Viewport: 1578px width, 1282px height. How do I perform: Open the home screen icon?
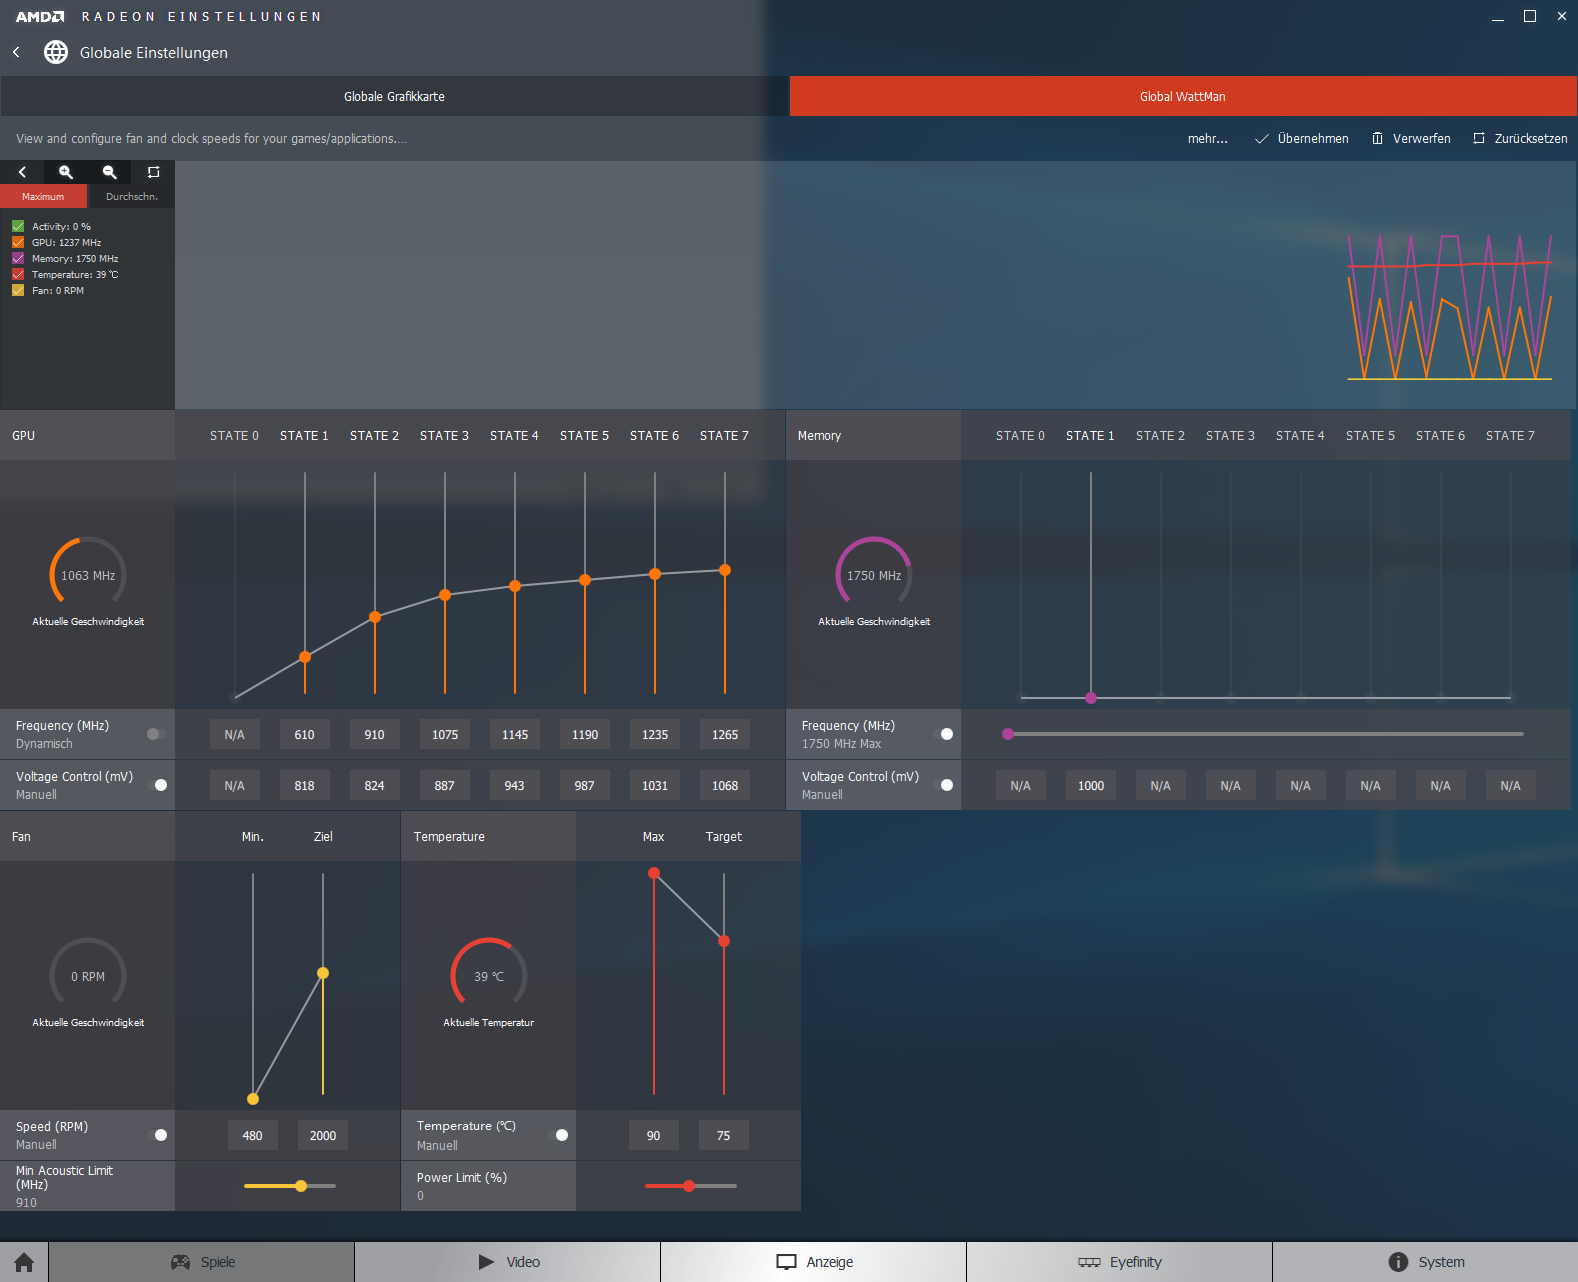[x=24, y=1262]
